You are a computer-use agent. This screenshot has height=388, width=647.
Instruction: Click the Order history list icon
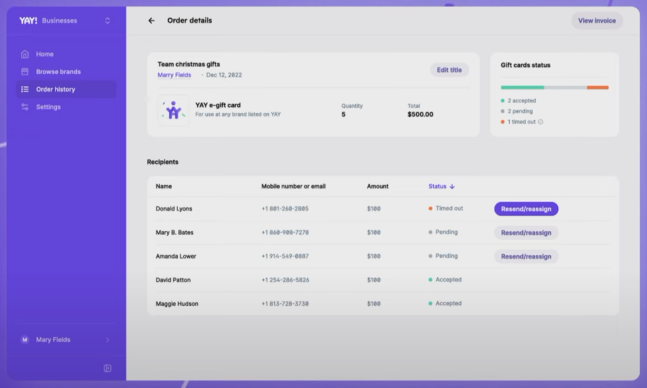click(25, 89)
